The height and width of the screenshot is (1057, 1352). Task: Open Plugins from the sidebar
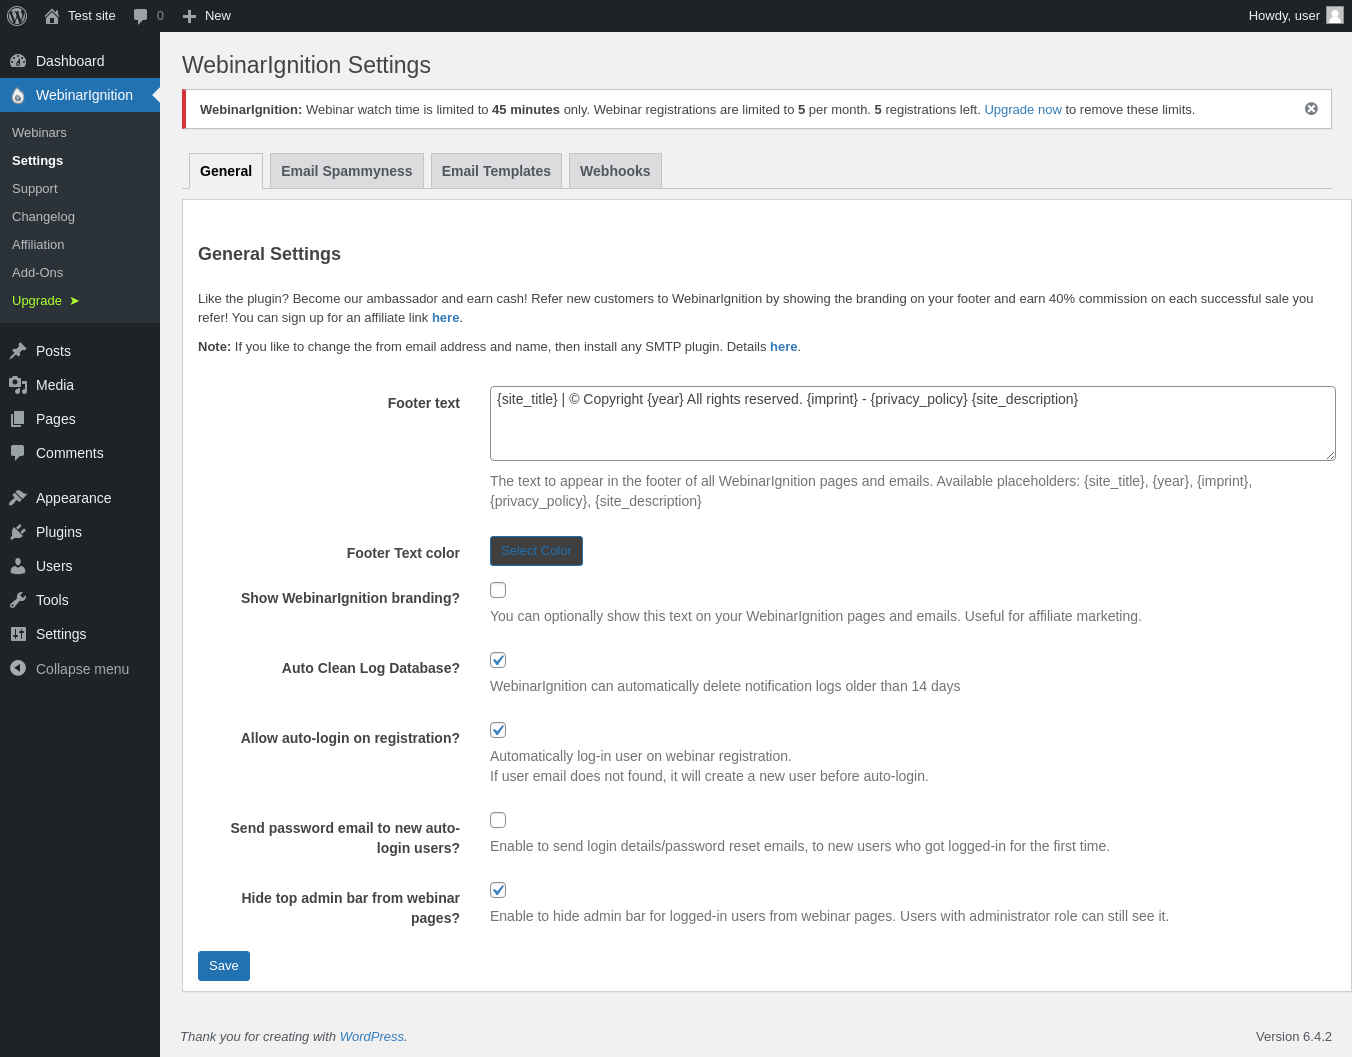(58, 532)
